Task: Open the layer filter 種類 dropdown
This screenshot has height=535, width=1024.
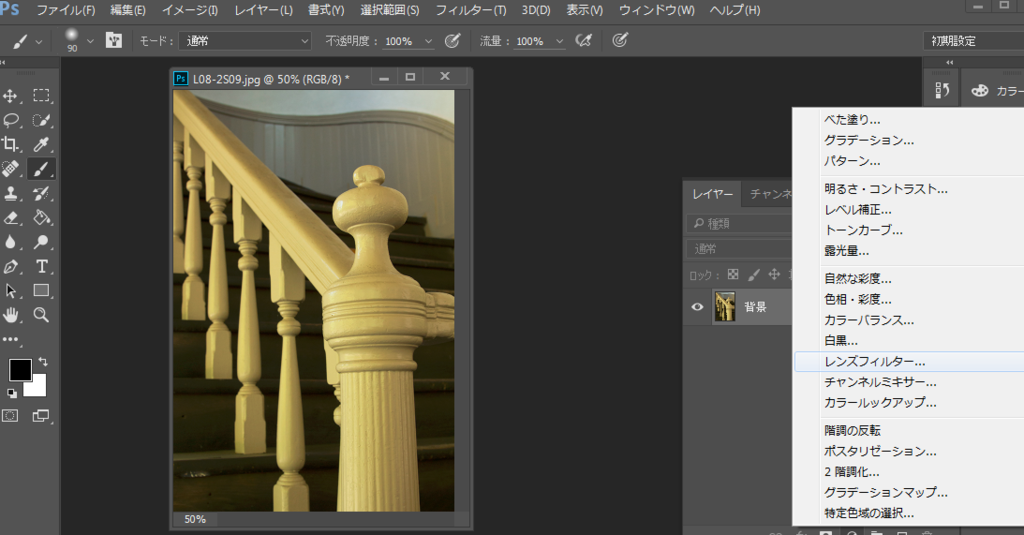Action: pos(739,223)
